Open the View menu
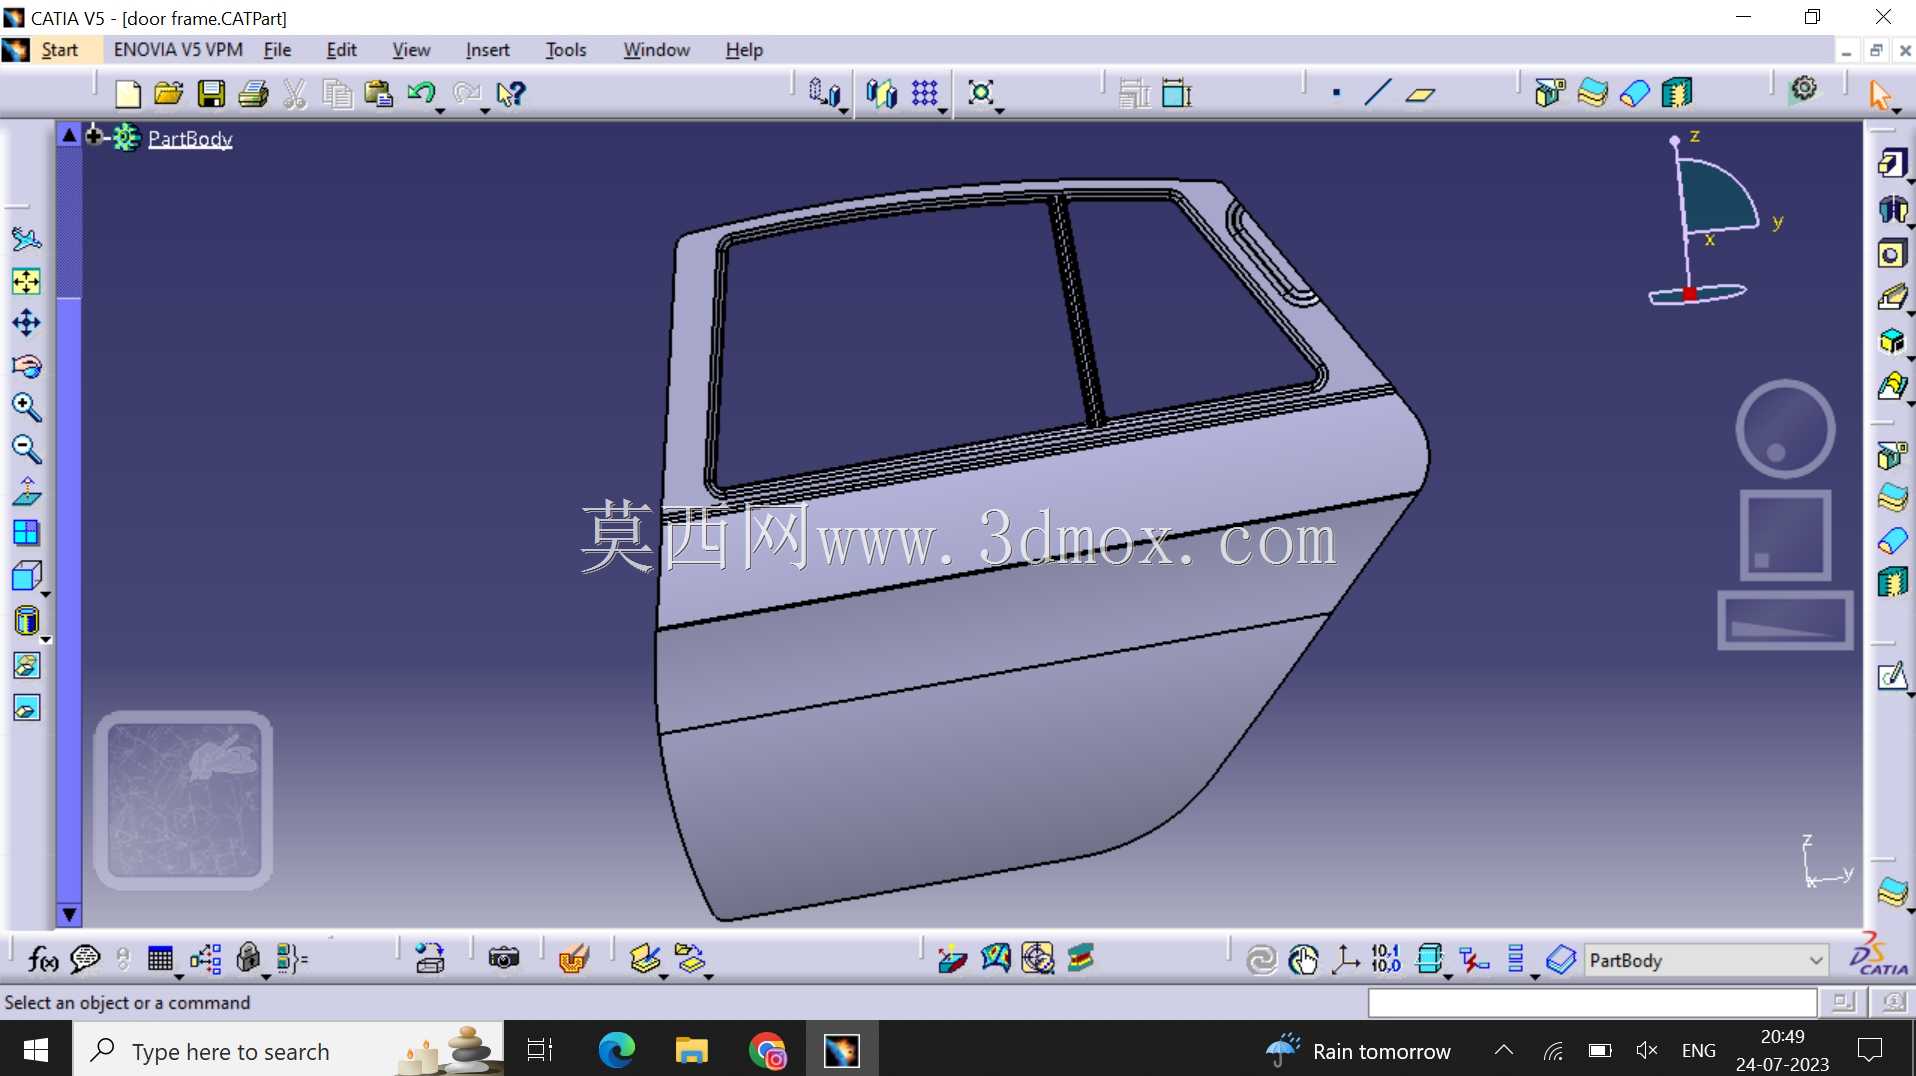The image size is (1916, 1076). coord(411,50)
